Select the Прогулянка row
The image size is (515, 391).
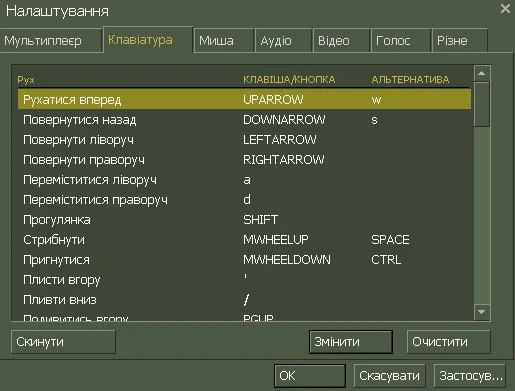coord(244,220)
